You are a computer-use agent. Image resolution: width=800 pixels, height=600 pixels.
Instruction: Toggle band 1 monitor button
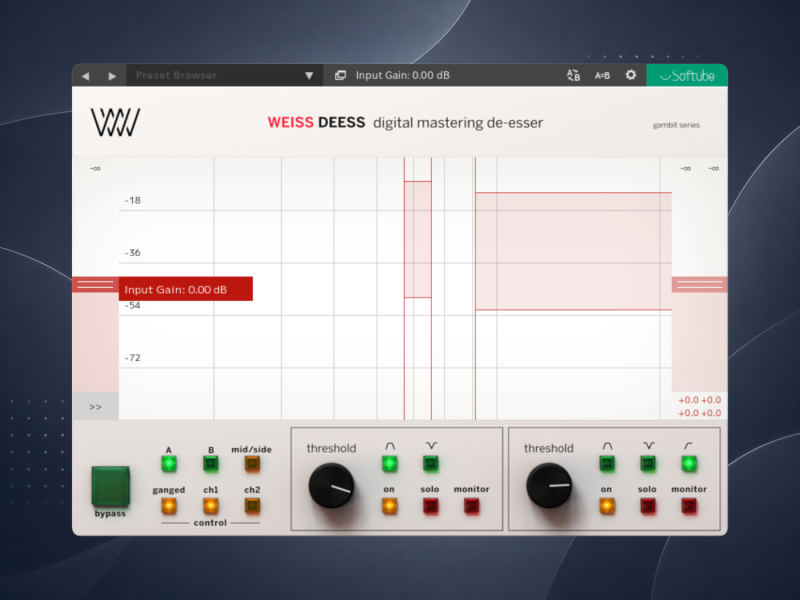[471, 506]
